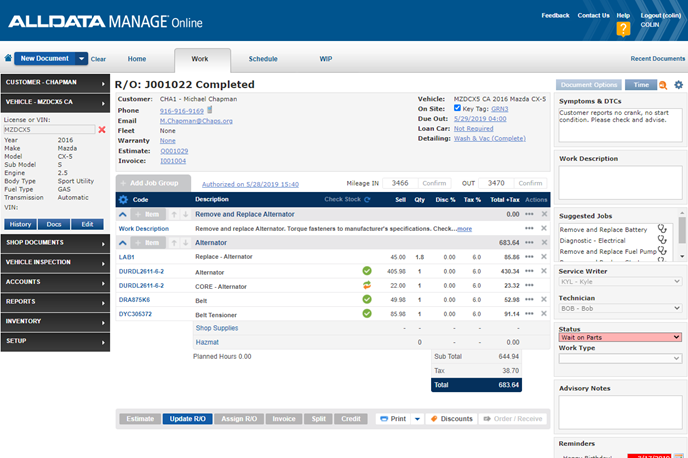
Task: Collapse the Alternator job group
Action: point(123,242)
